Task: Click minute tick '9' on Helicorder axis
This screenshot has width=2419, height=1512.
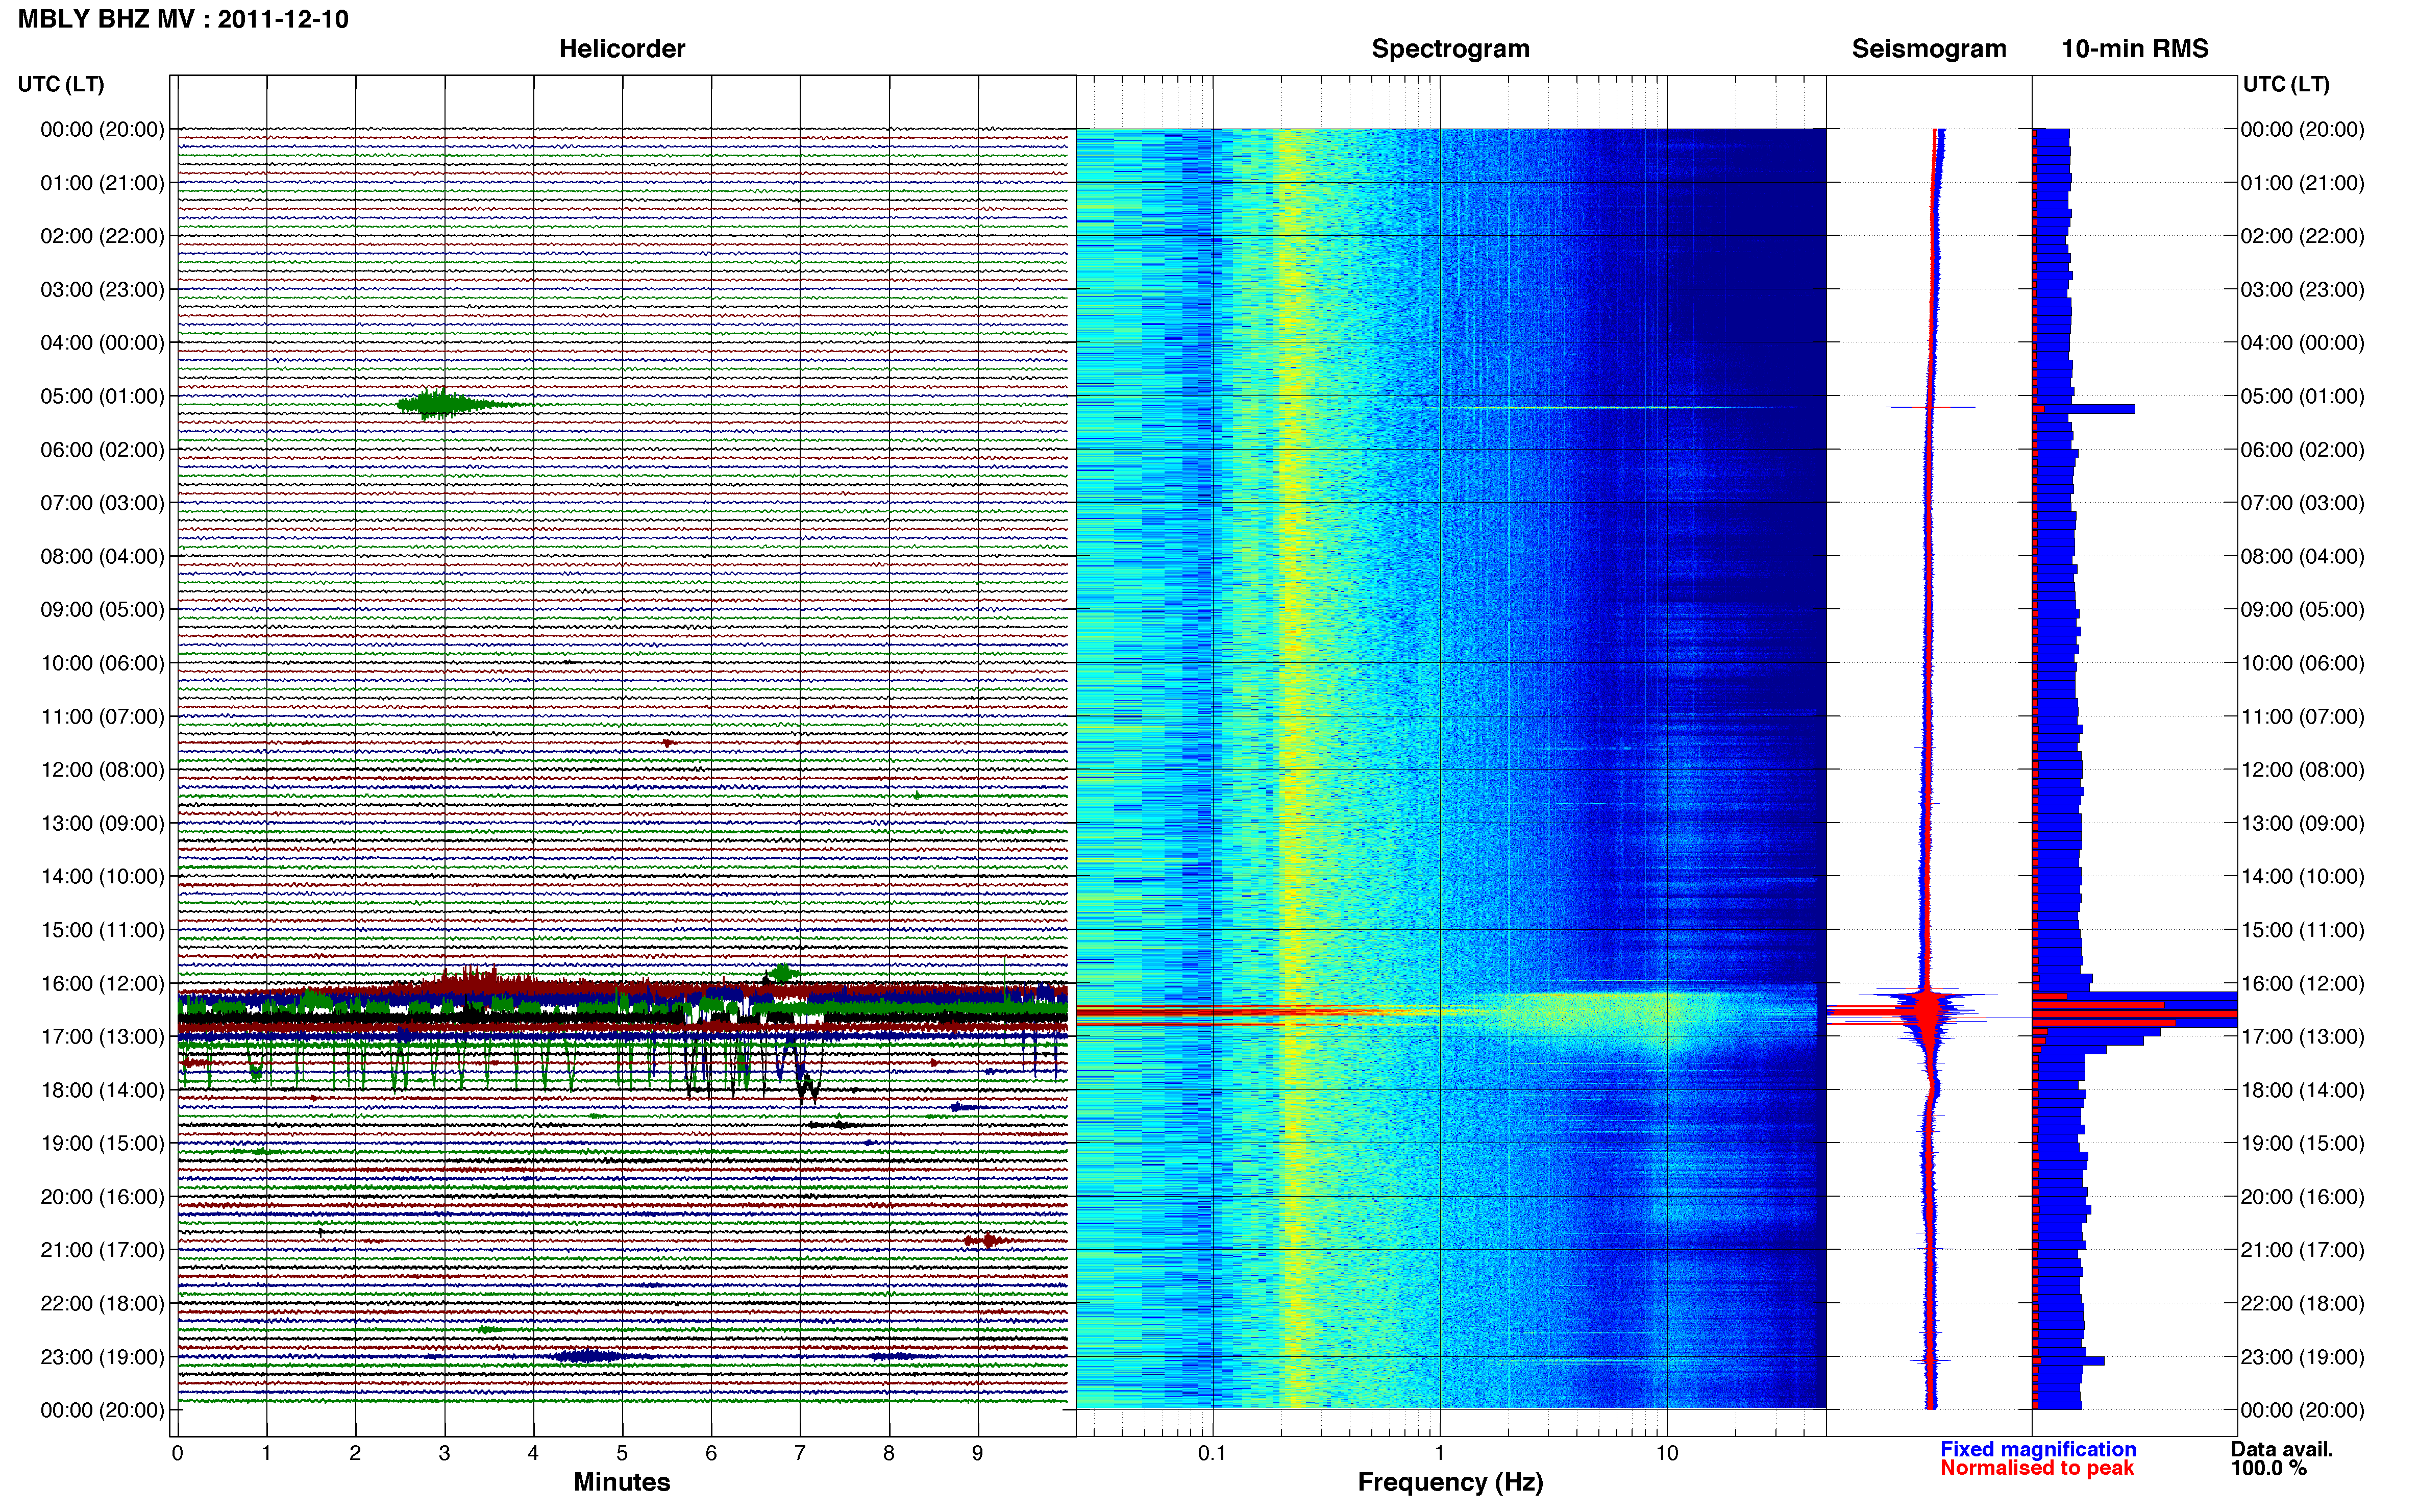Action: 978,1453
